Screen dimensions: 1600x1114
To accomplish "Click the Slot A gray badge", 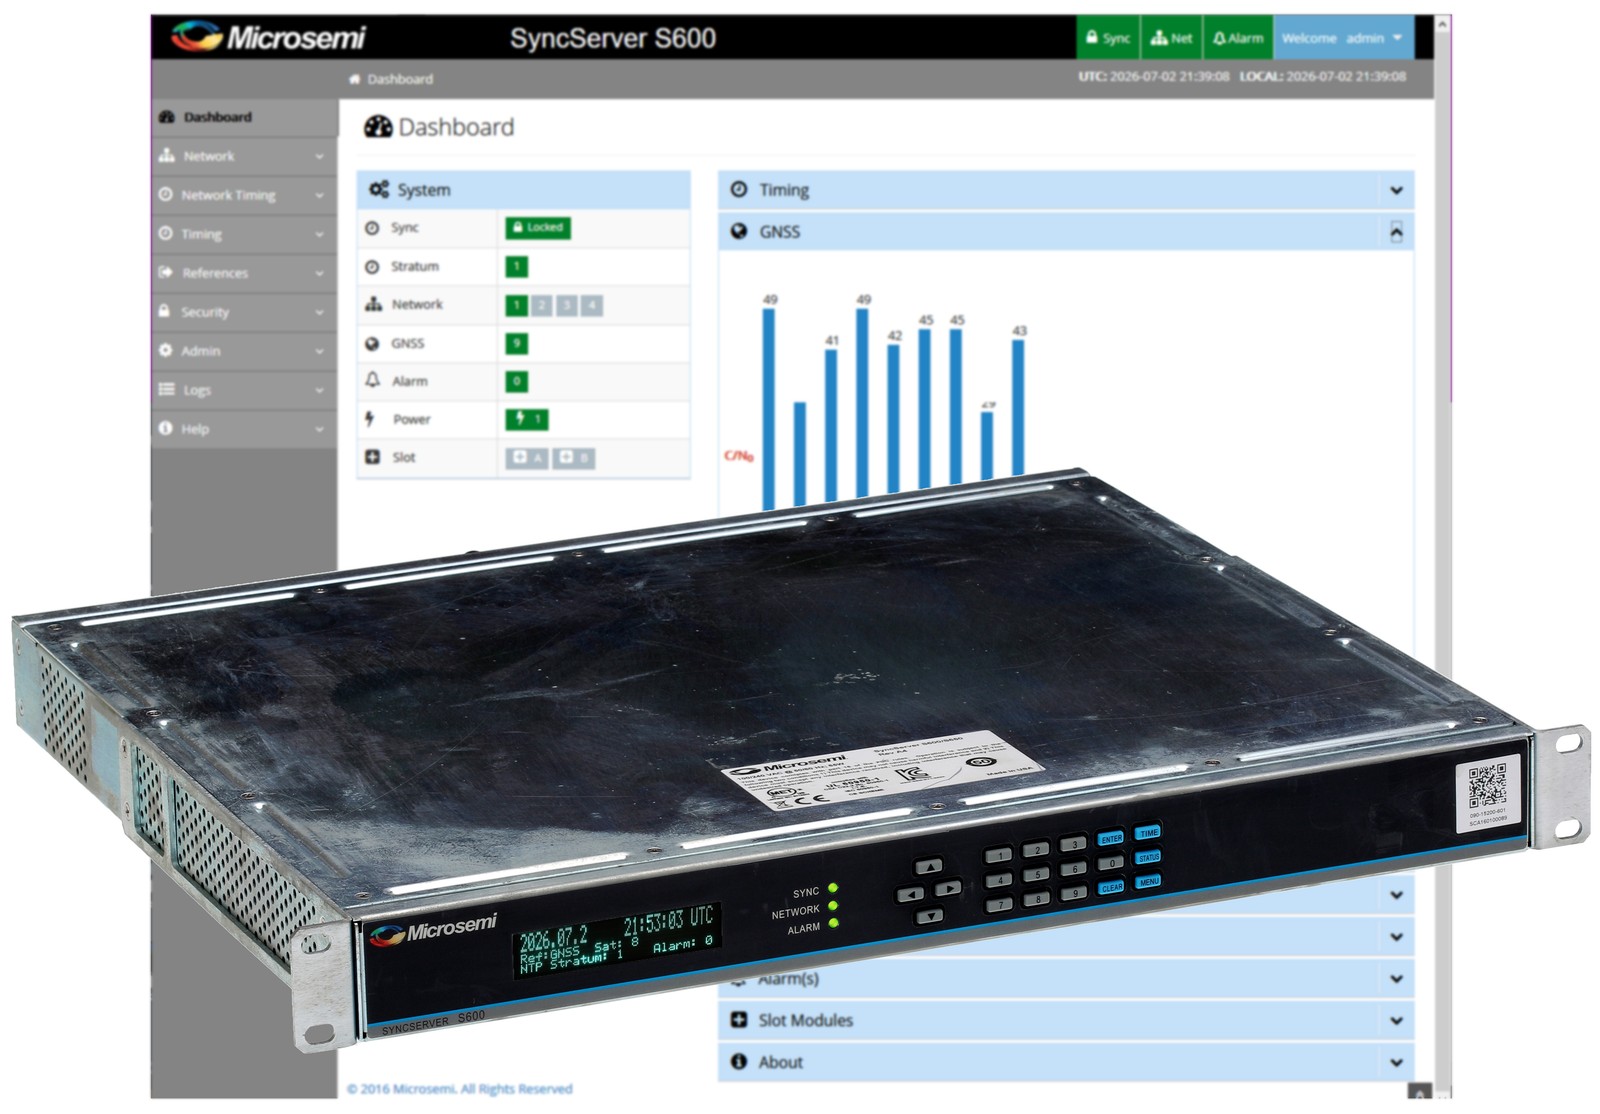I will pos(527,458).
